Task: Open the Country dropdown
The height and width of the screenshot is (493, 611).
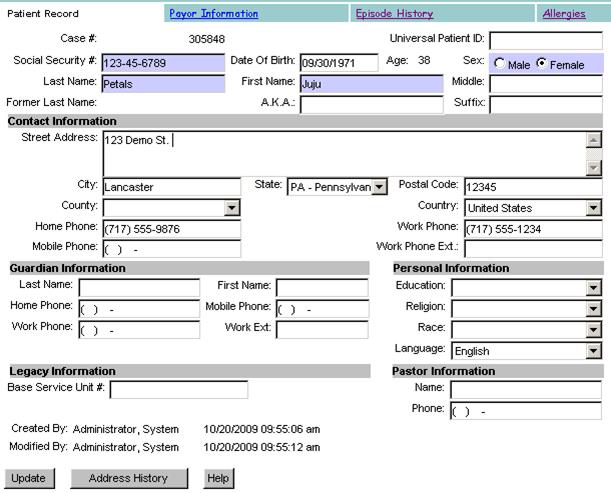Action: tap(594, 208)
